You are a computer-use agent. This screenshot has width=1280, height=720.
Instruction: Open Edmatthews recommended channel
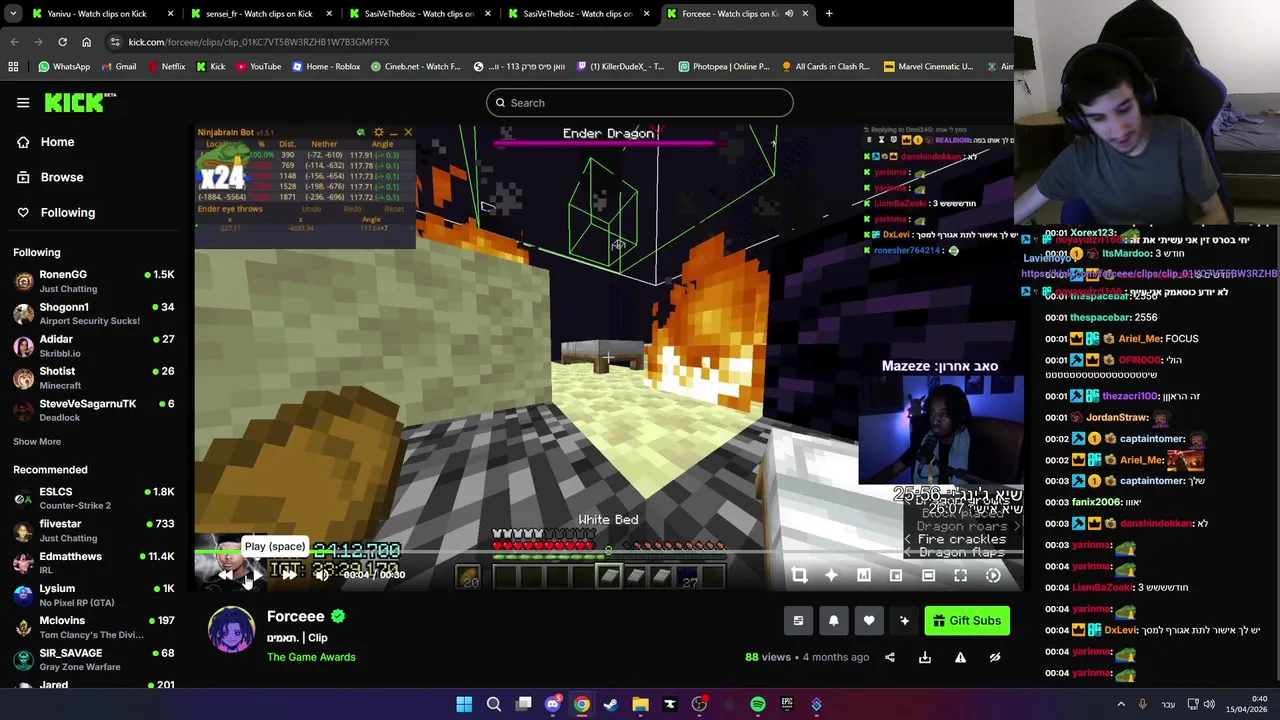click(94, 563)
